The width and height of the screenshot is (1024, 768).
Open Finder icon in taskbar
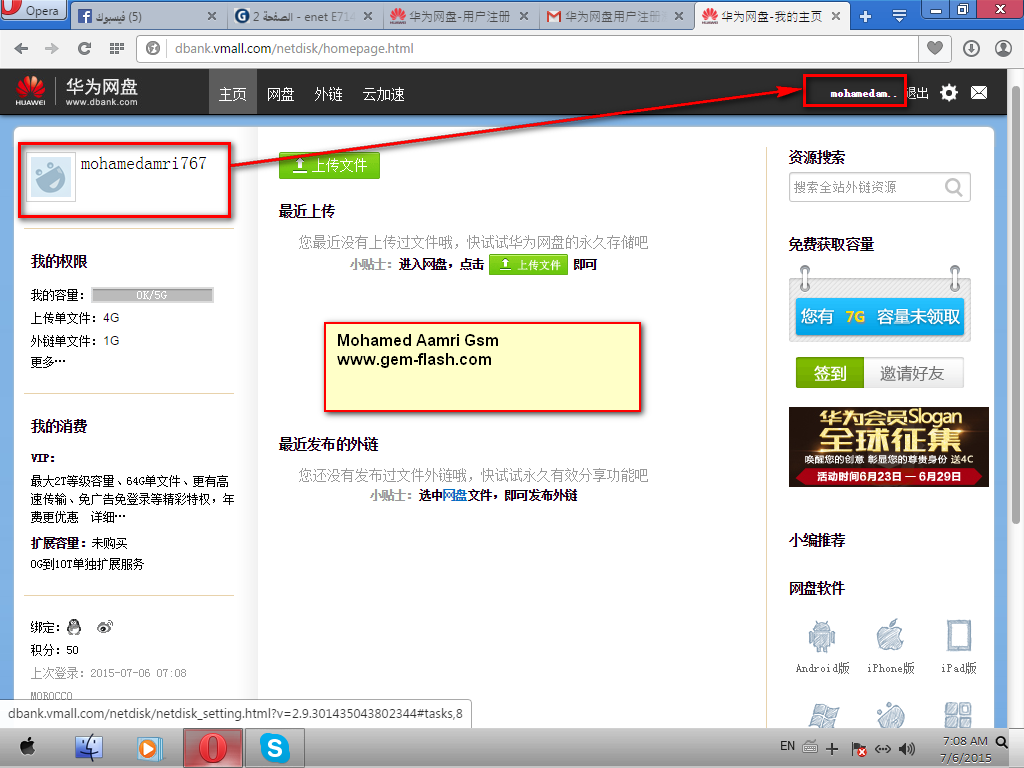click(x=89, y=748)
